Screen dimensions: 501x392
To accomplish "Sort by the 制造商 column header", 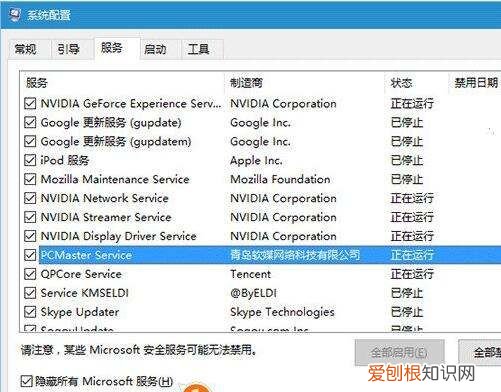I will 304,83.
